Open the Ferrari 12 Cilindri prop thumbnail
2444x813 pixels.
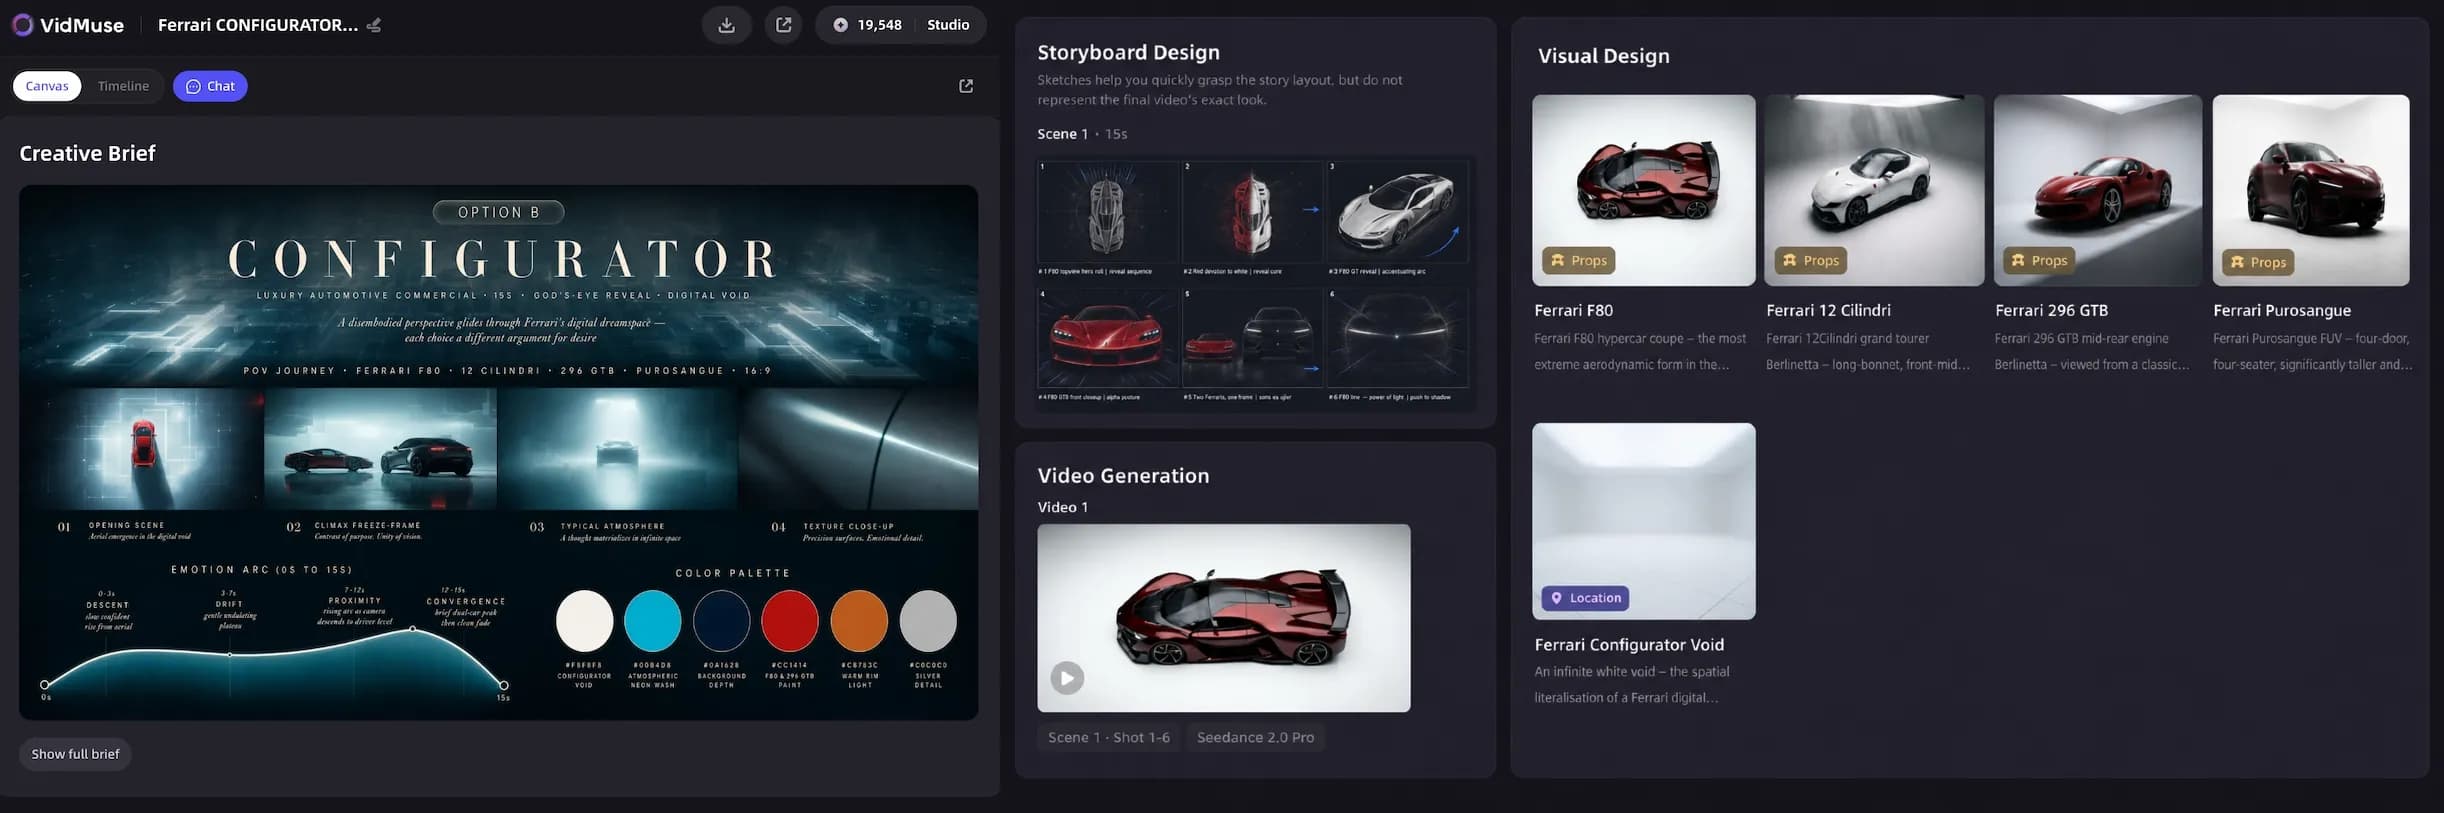[x=1874, y=190]
